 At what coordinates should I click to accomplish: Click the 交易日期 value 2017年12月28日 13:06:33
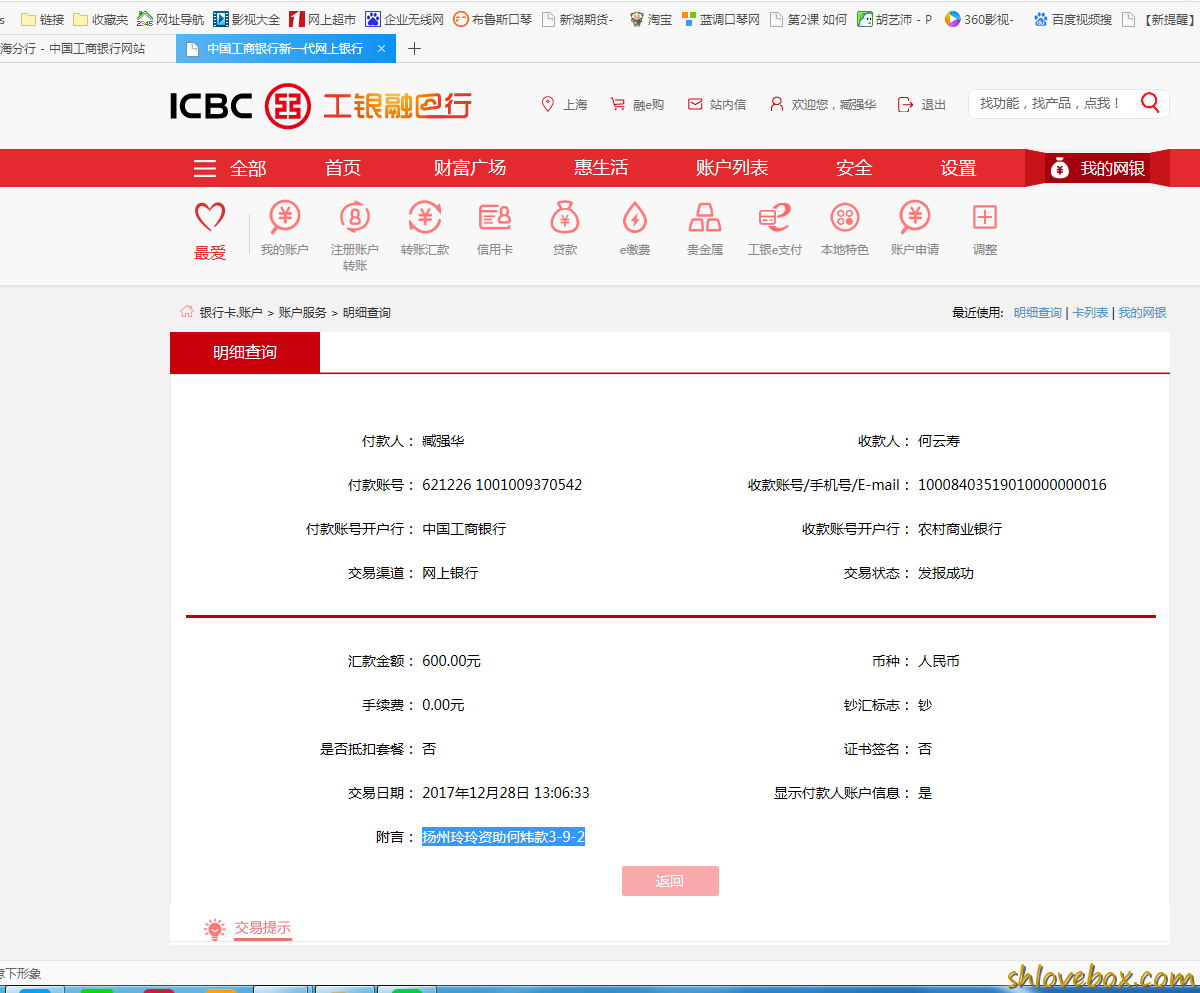(x=506, y=793)
